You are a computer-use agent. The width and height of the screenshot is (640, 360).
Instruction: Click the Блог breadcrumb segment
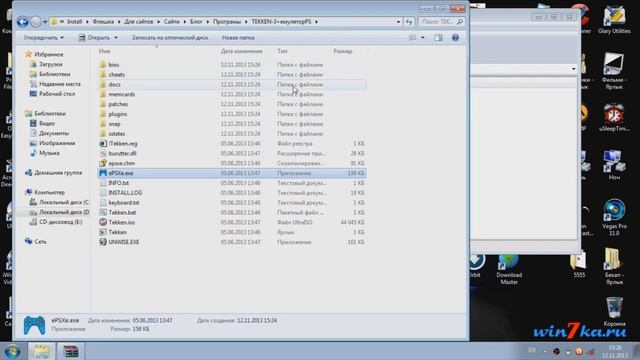(196, 22)
